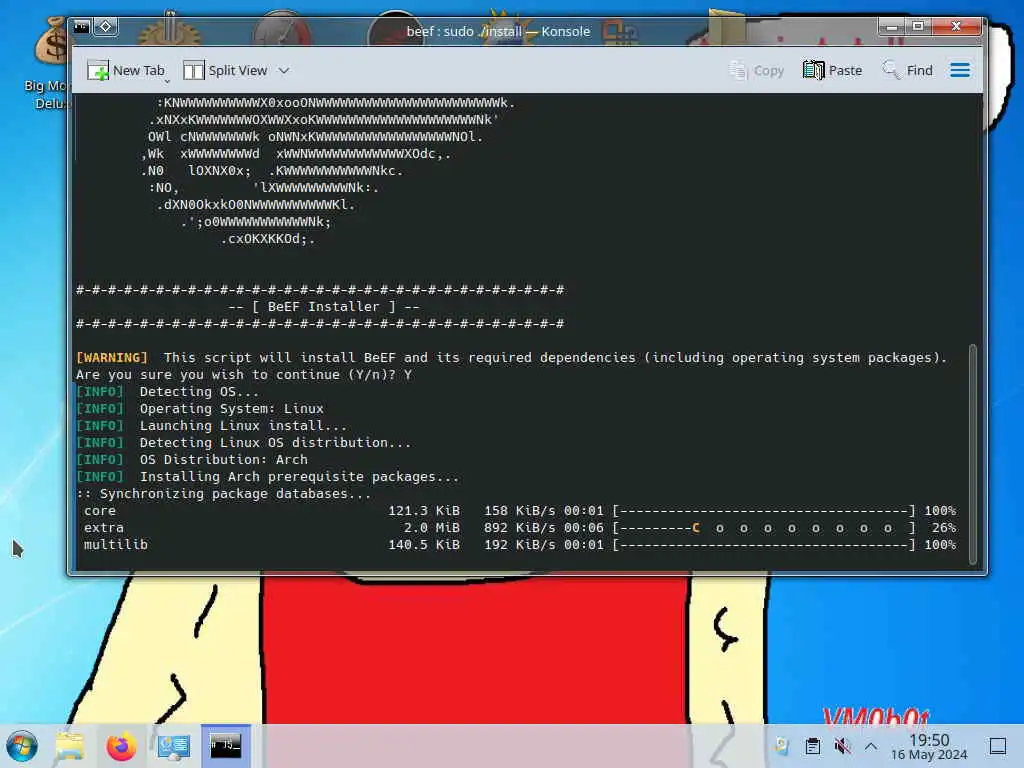Expand the Split View chevron
The width and height of the screenshot is (1024, 768).
pos(284,70)
